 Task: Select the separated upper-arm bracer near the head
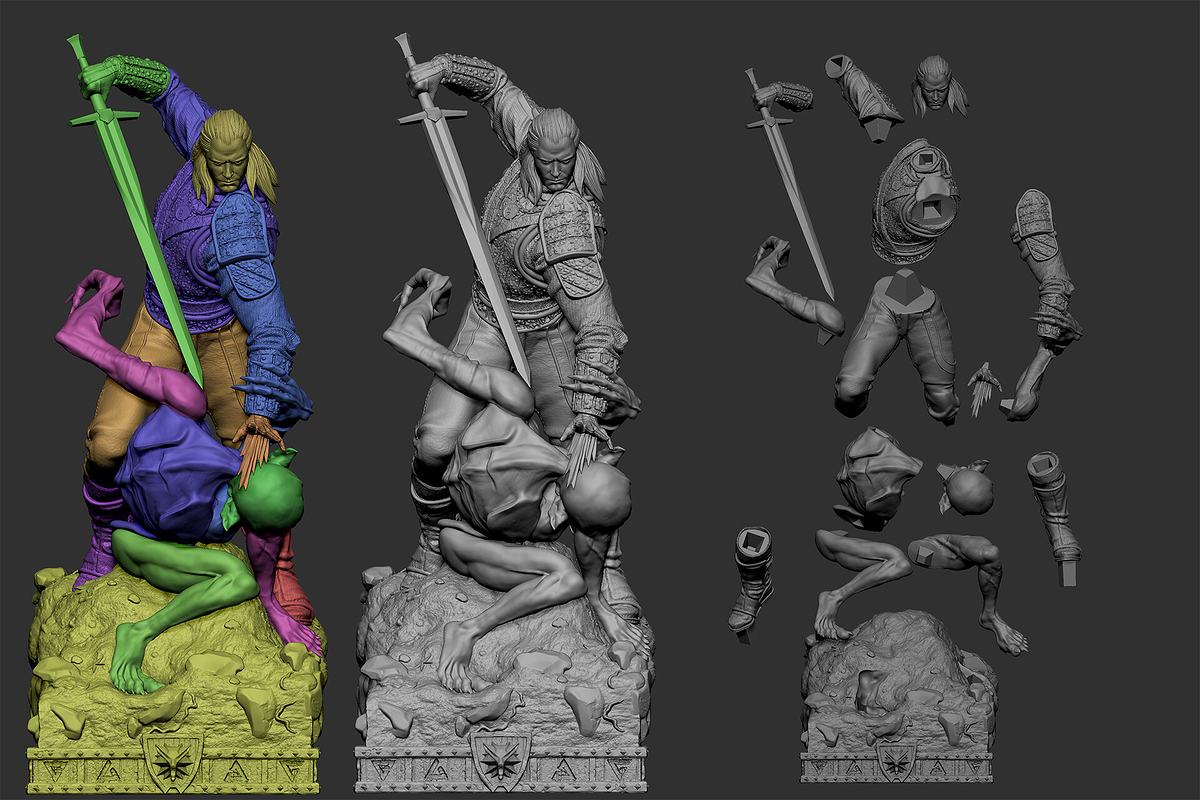864,98
